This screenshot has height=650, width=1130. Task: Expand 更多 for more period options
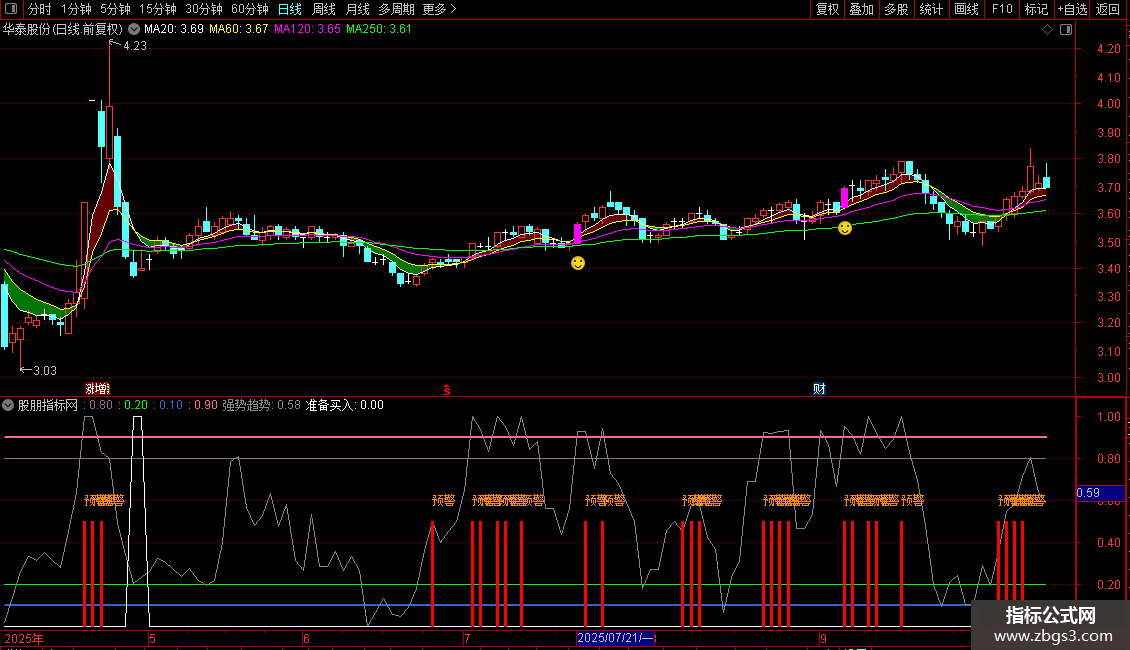[x=439, y=10]
